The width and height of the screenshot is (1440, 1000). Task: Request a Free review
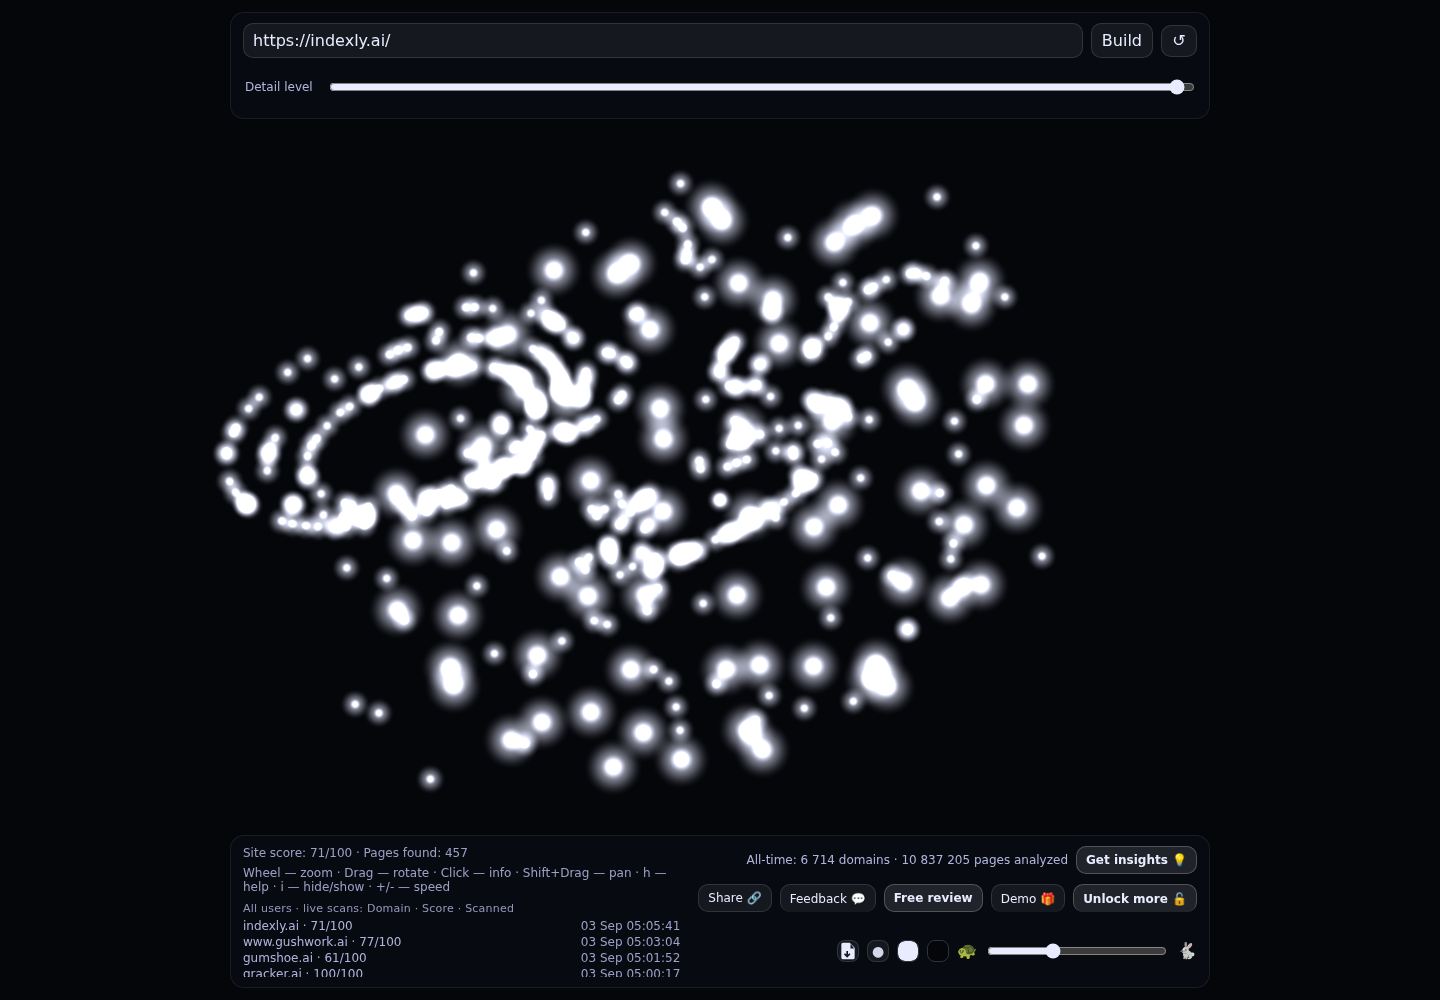[x=933, y=898]
